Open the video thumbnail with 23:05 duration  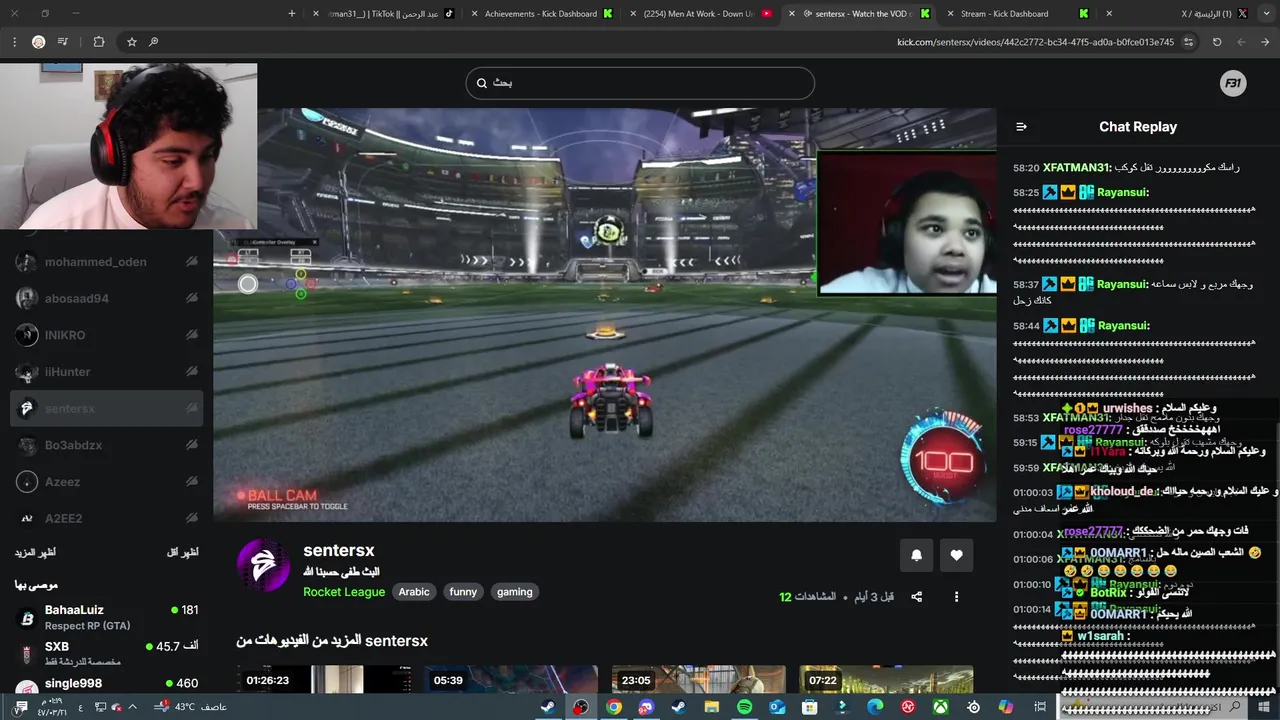click(698, 679)
